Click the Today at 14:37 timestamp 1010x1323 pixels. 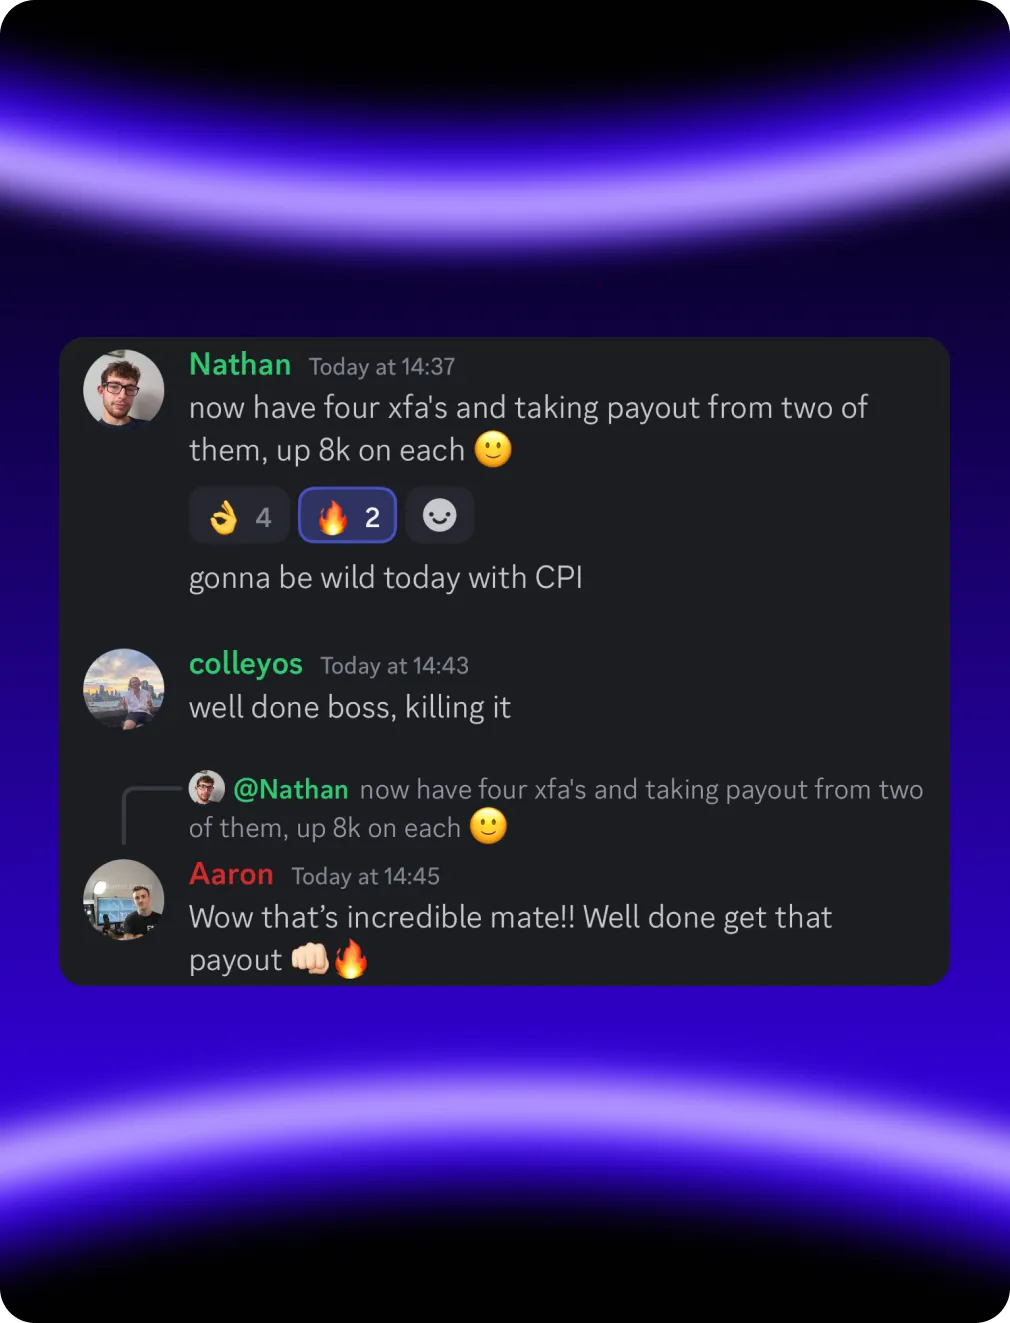(x=382, y=367)
